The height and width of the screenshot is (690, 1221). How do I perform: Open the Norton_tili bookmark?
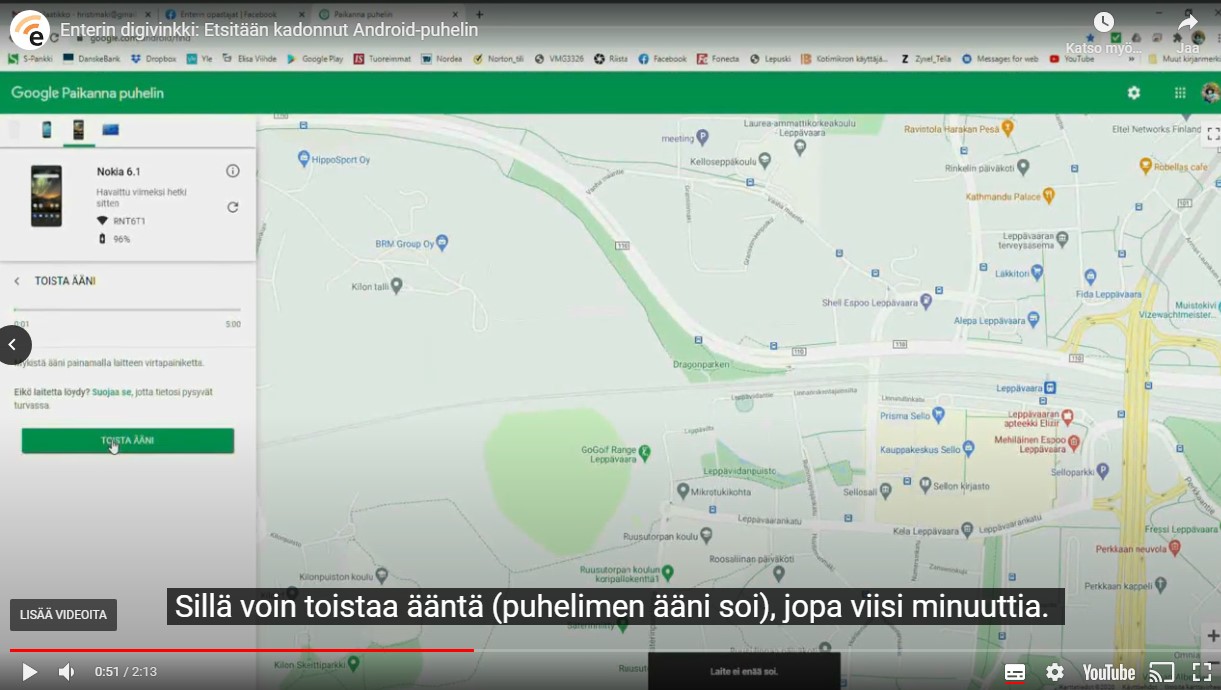(499, 59)
